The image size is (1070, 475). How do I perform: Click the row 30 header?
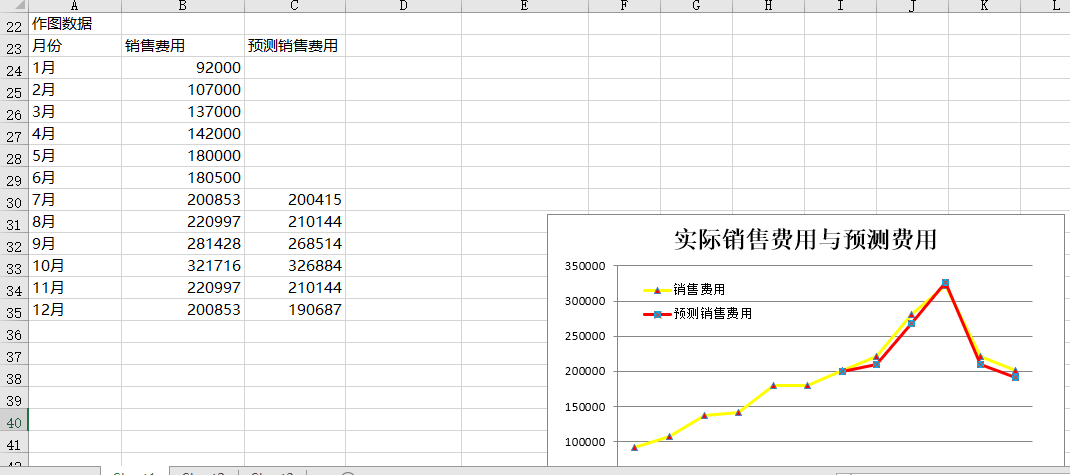pos(13,201)
